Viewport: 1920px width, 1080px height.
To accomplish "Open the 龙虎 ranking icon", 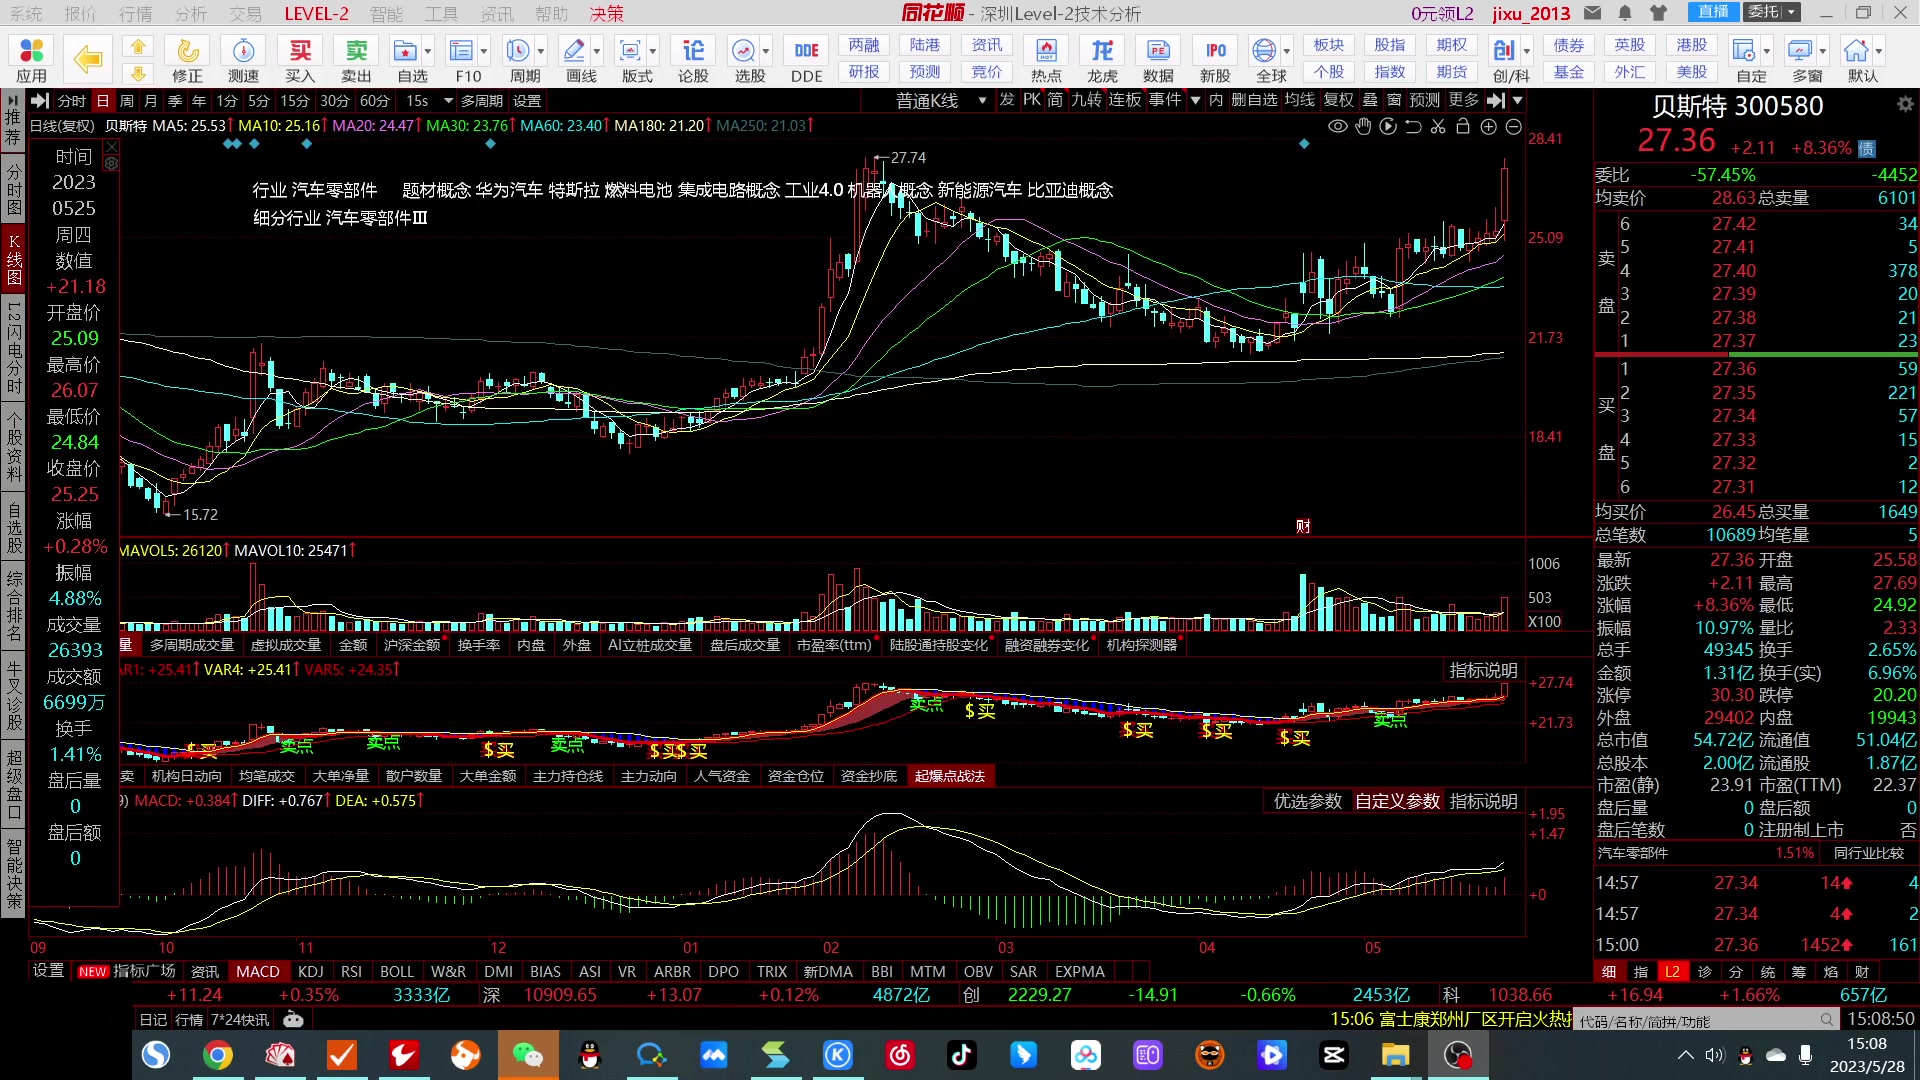I will coord(1102,60).
